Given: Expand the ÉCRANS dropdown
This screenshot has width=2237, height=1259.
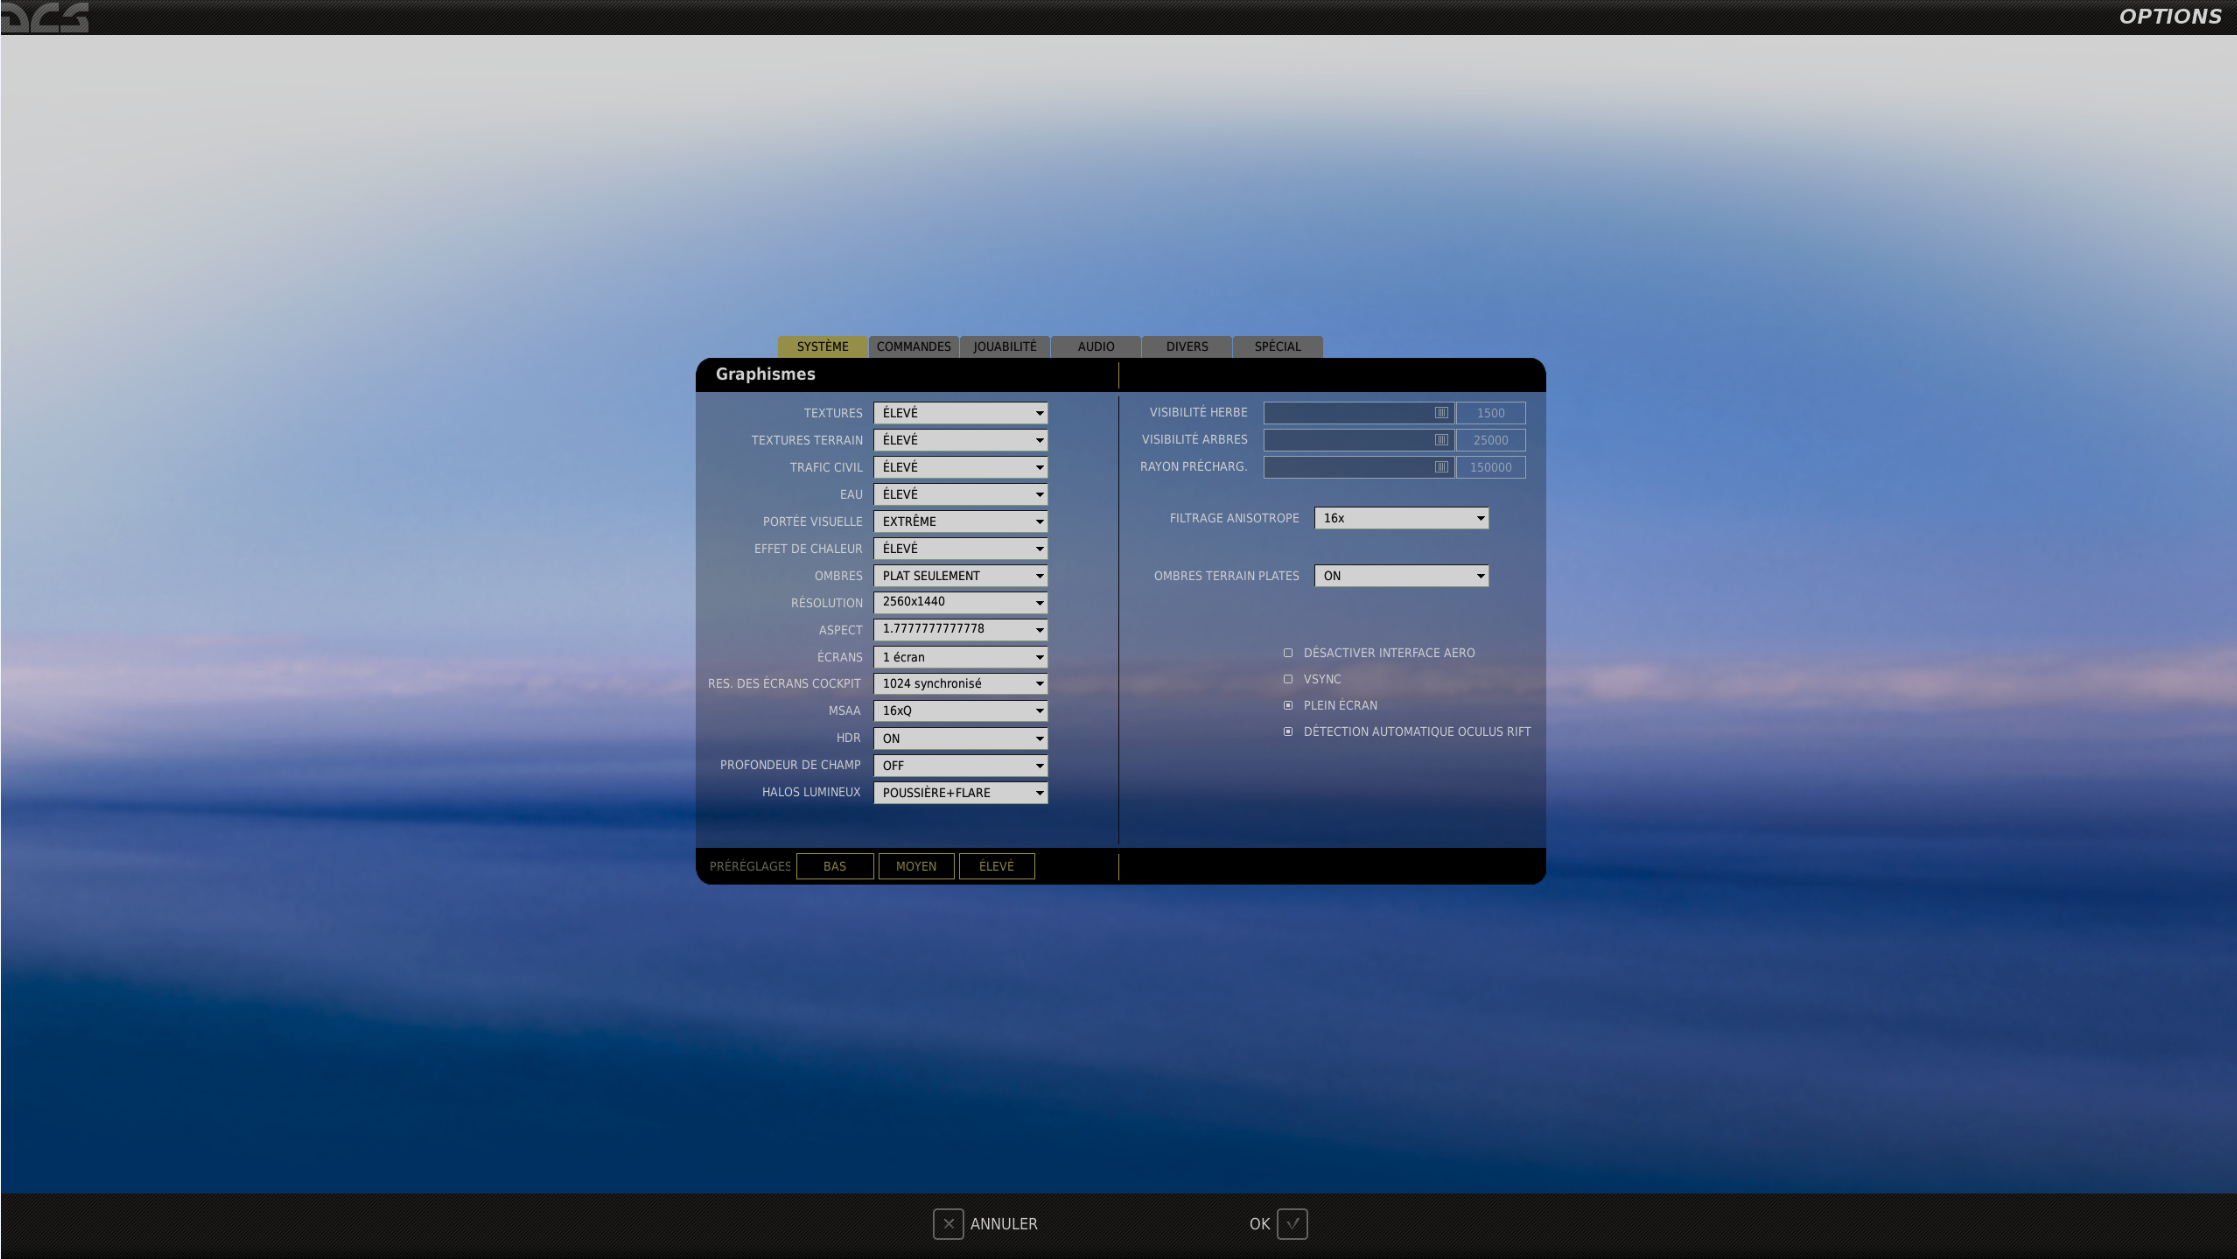Looking at the screenshot, I should 960,657.
